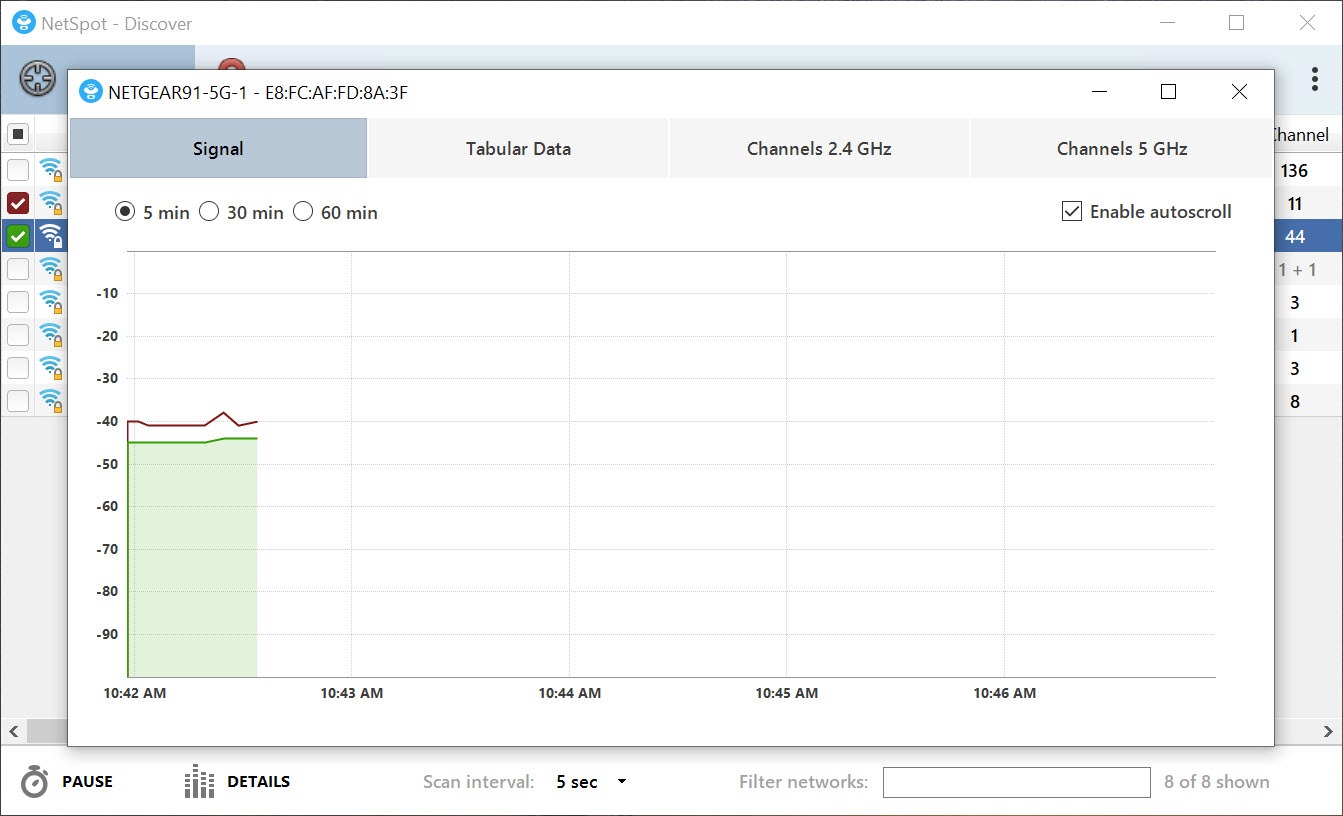Uncheck the dark red network checkbox
The height and width of the screenshot is (816, 1343).
pyautogui.click(x=18, y=203)
